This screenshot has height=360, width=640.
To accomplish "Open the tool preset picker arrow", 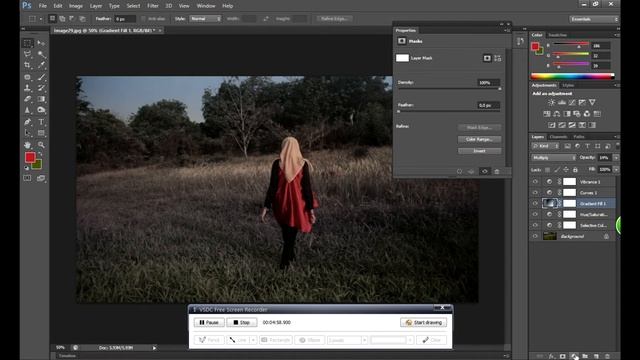I will click(41, 19).
